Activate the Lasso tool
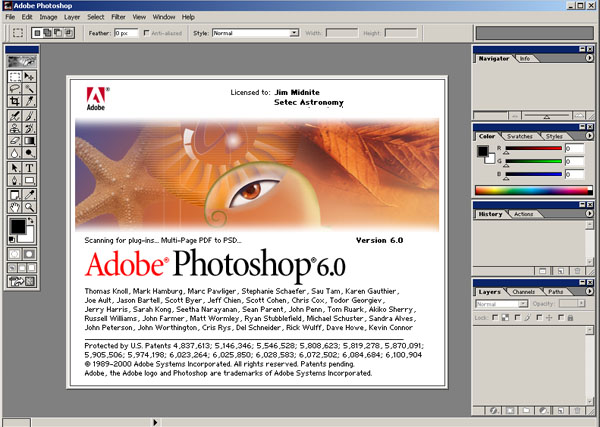 (x=15, y=89)
